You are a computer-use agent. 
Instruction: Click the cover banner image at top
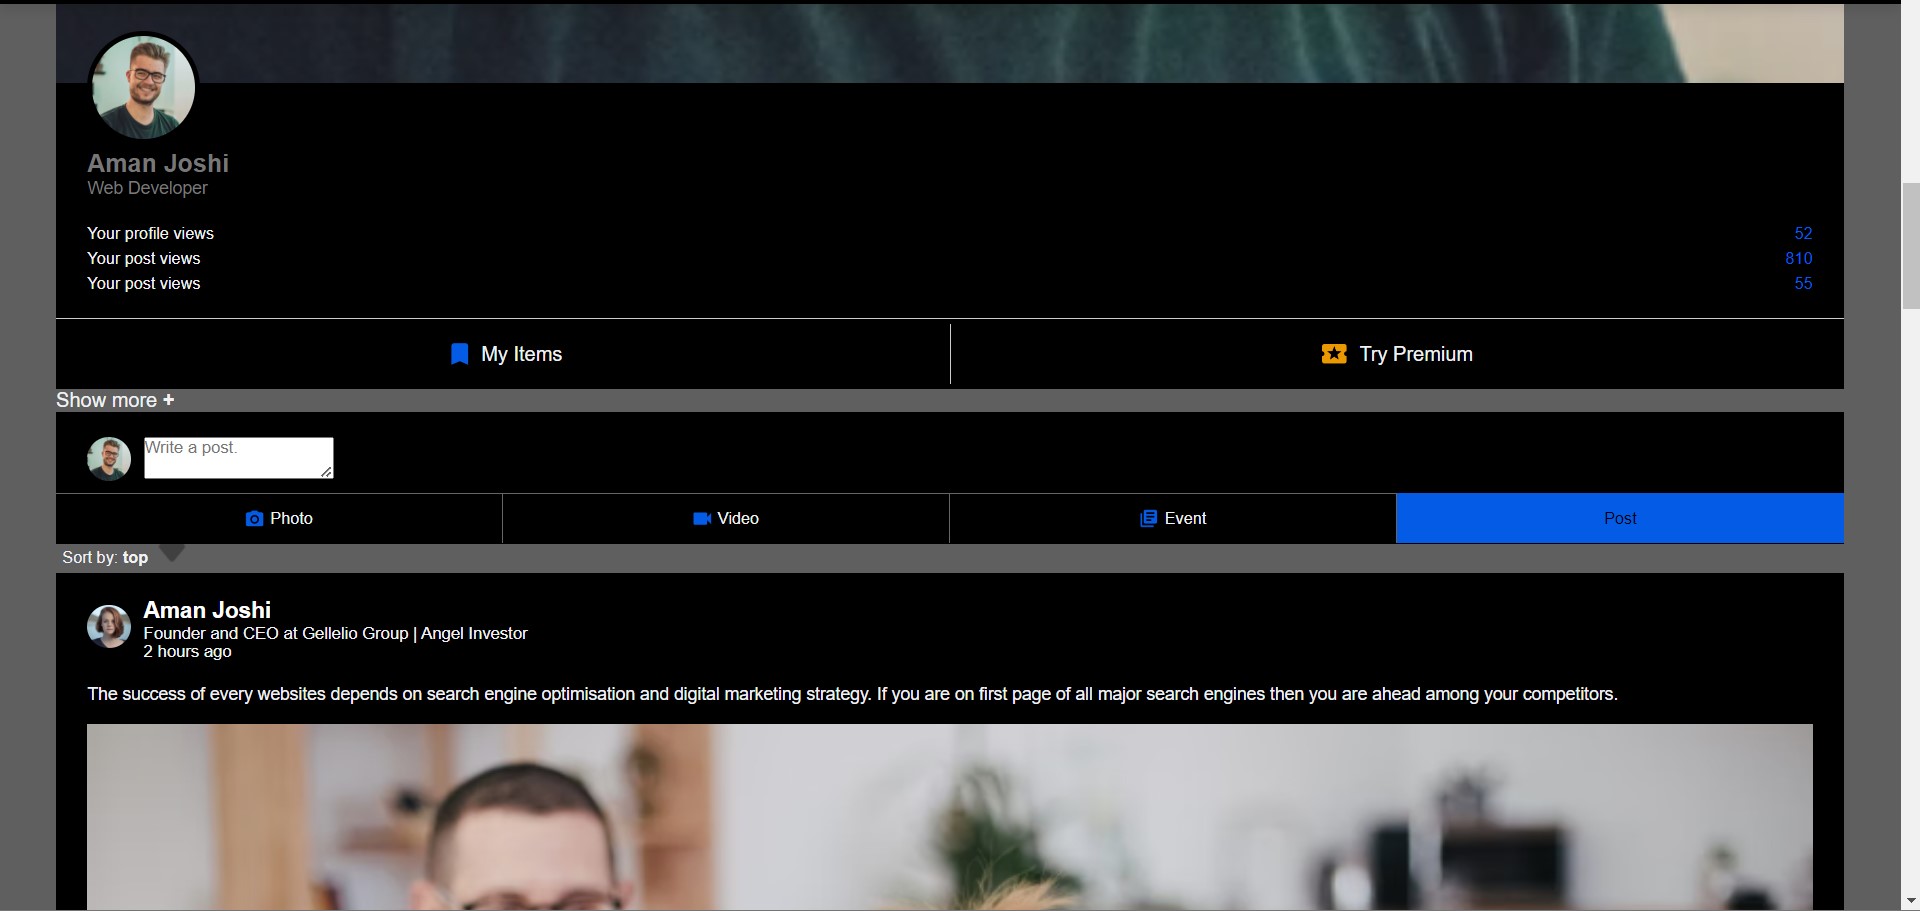[x=949, y=43]
